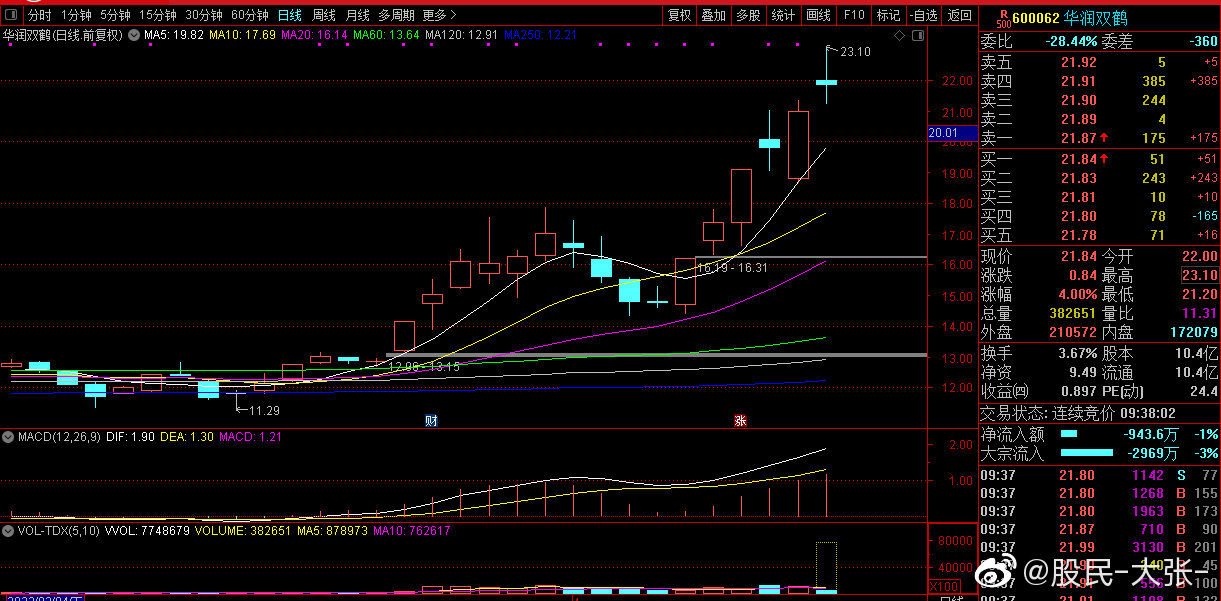Click the 卖五 price 21.92 row
Viewport: 1221px width, 601px height.
click(1099, 62)
